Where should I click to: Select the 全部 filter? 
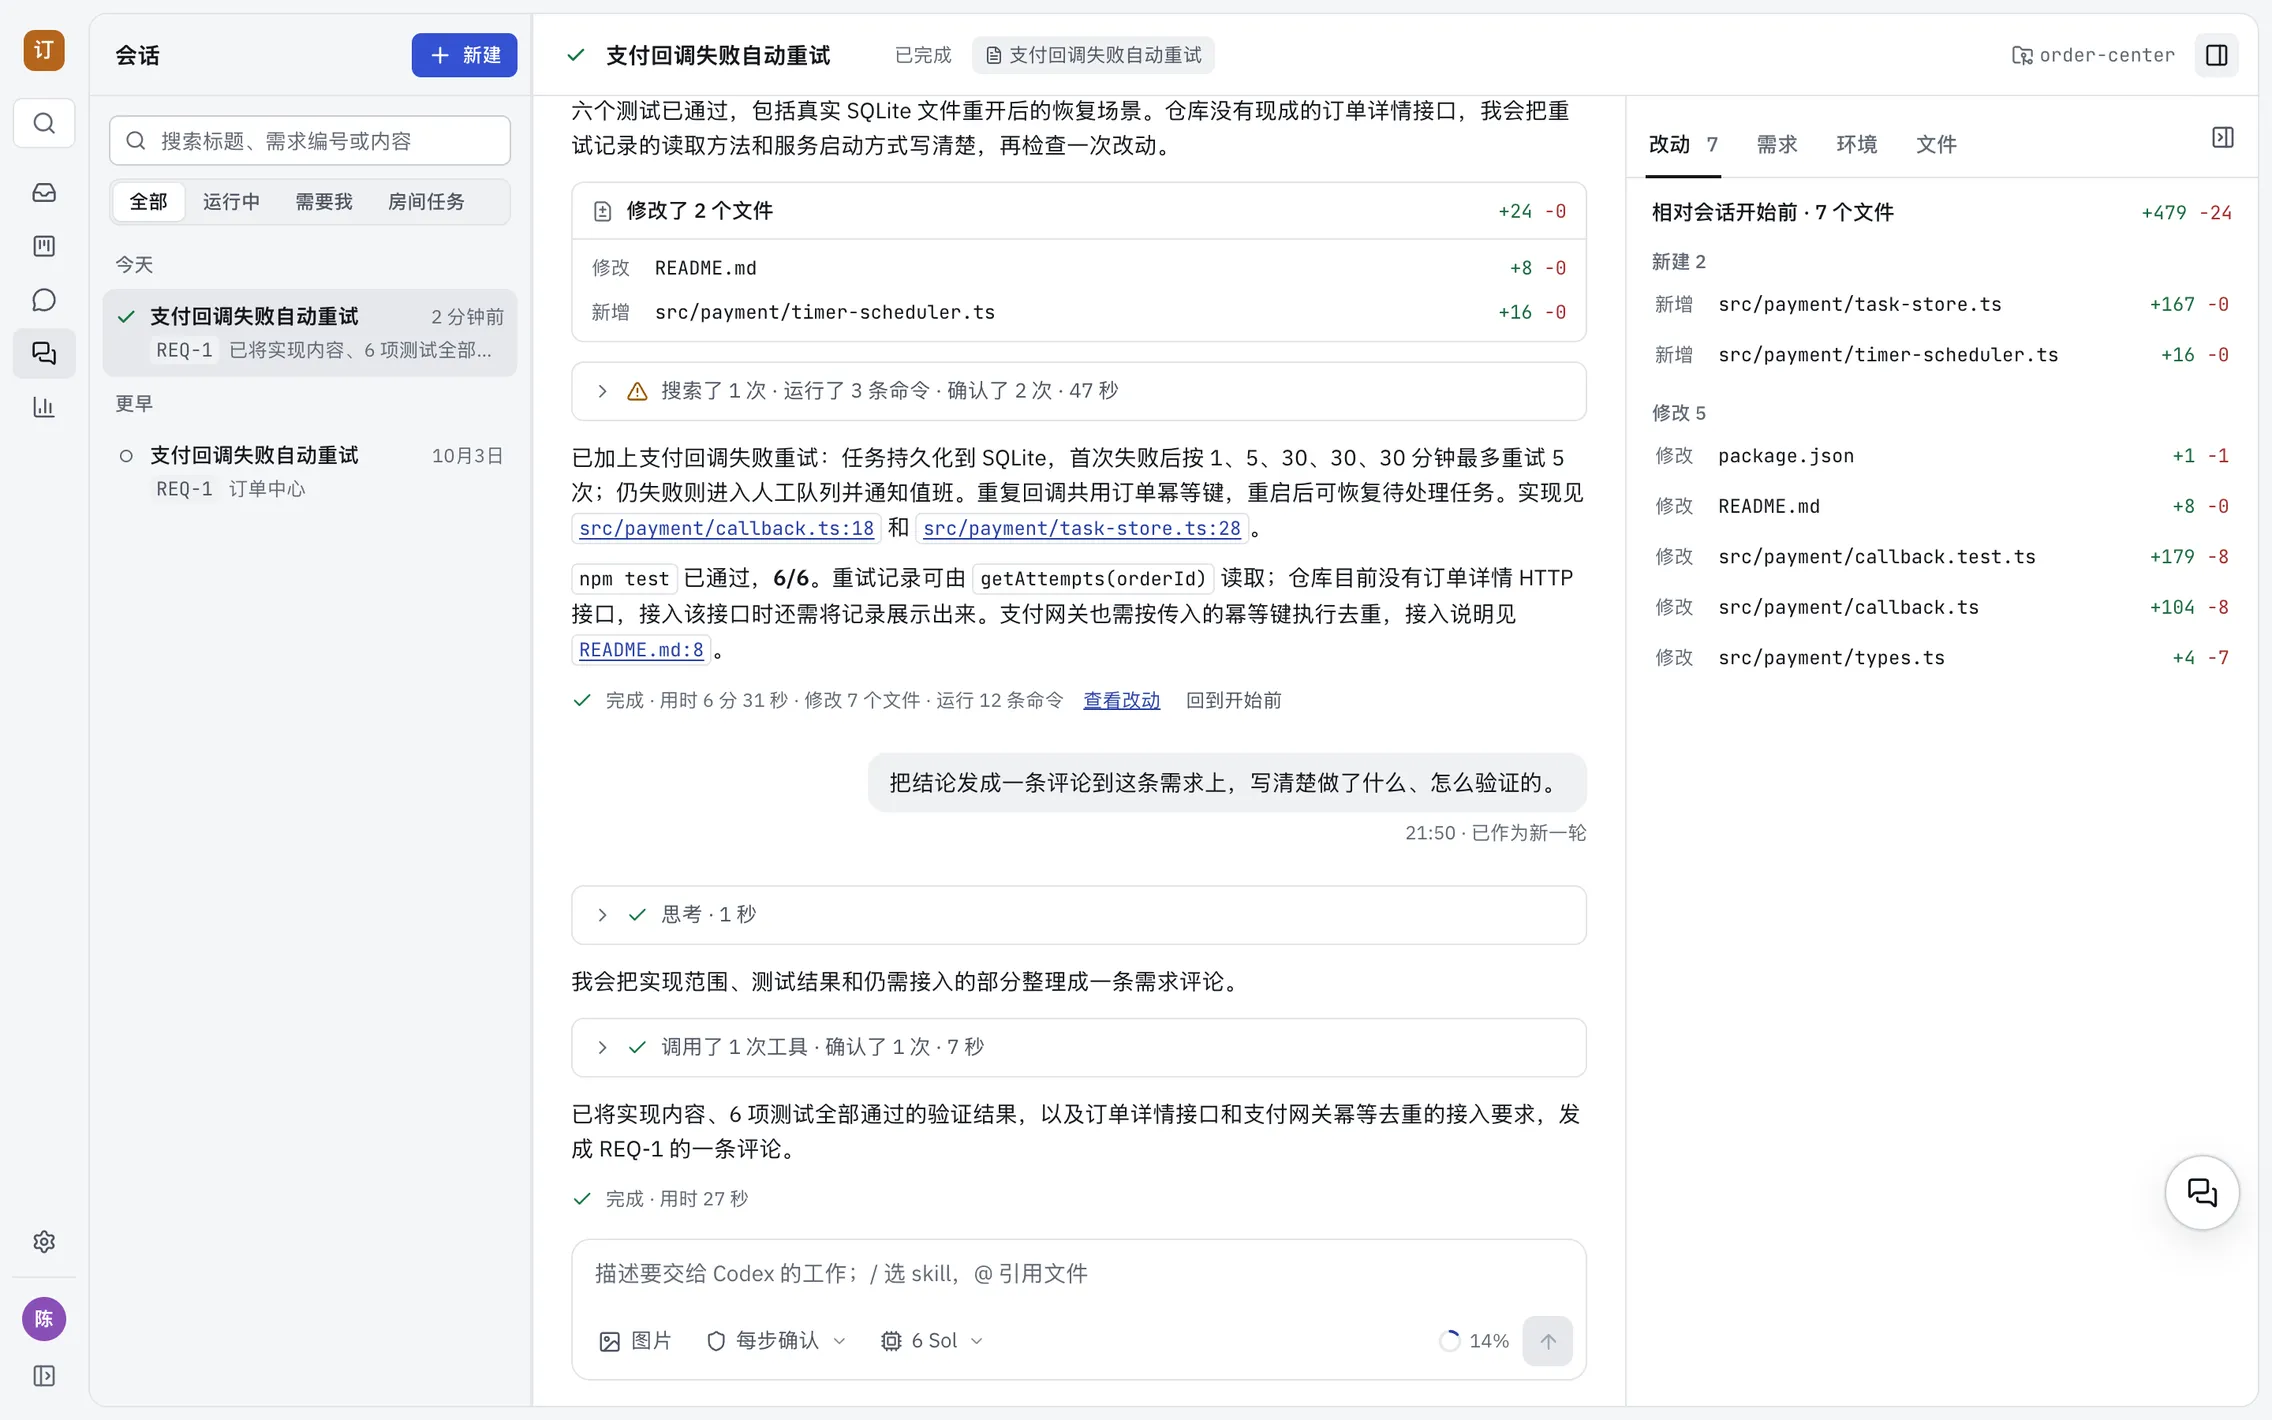[x=148, y=202]
